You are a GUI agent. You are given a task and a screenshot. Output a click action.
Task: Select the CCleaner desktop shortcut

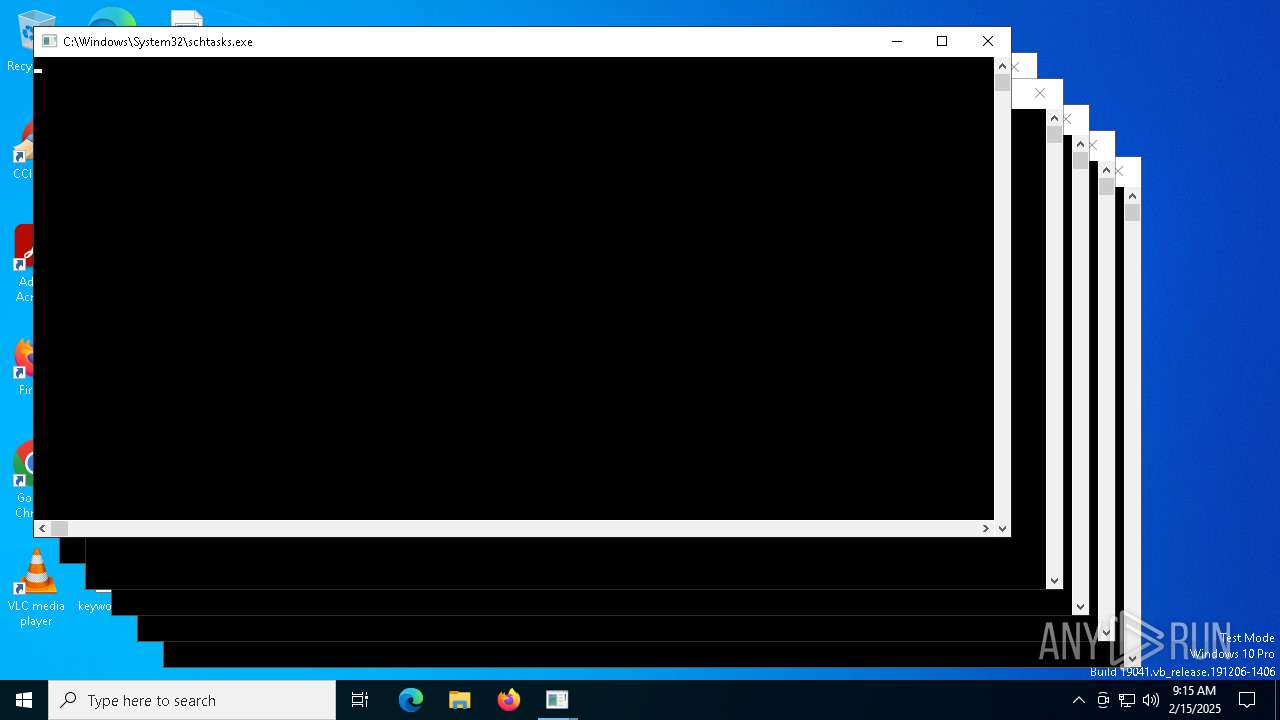22,151
